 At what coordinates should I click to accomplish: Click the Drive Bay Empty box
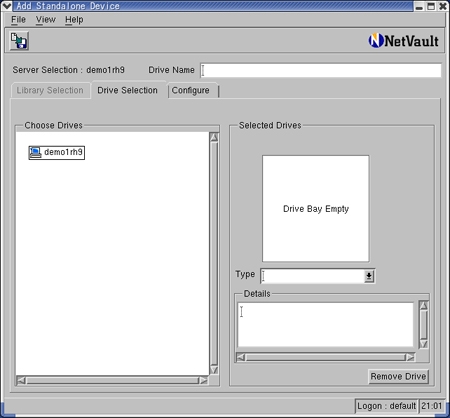tap(316, 209)
